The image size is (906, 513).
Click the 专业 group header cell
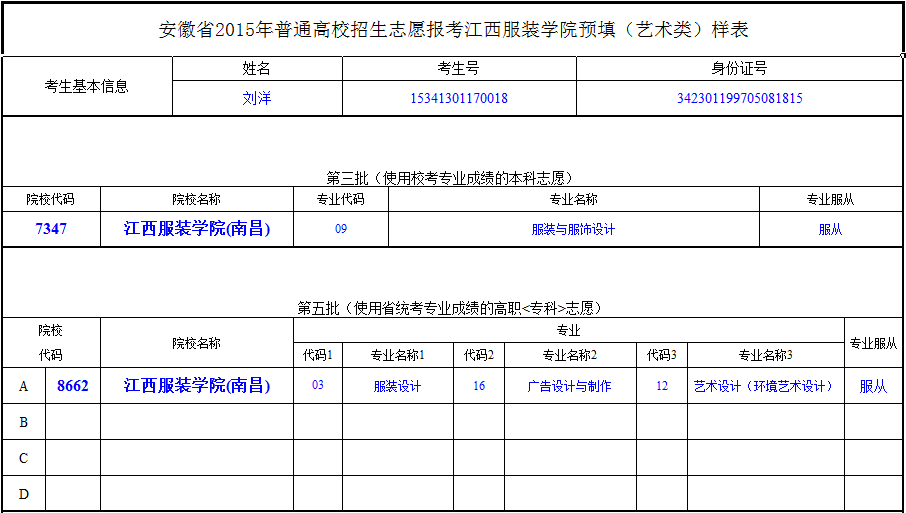(569, 330)
